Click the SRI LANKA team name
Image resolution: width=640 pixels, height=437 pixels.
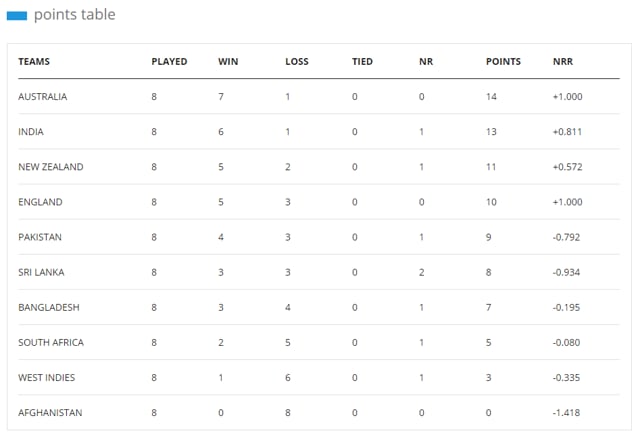pos(41,272)
